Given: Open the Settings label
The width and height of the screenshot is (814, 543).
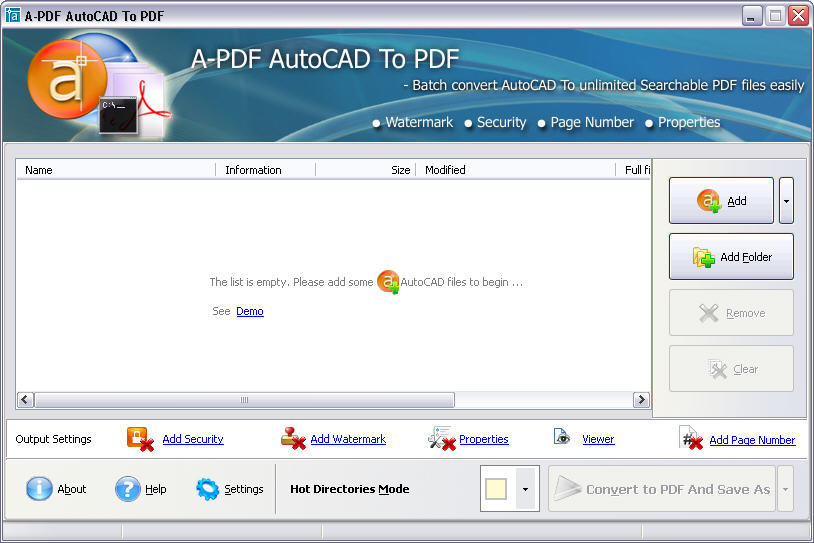Looking at the screenshot, I should [243, 489].
